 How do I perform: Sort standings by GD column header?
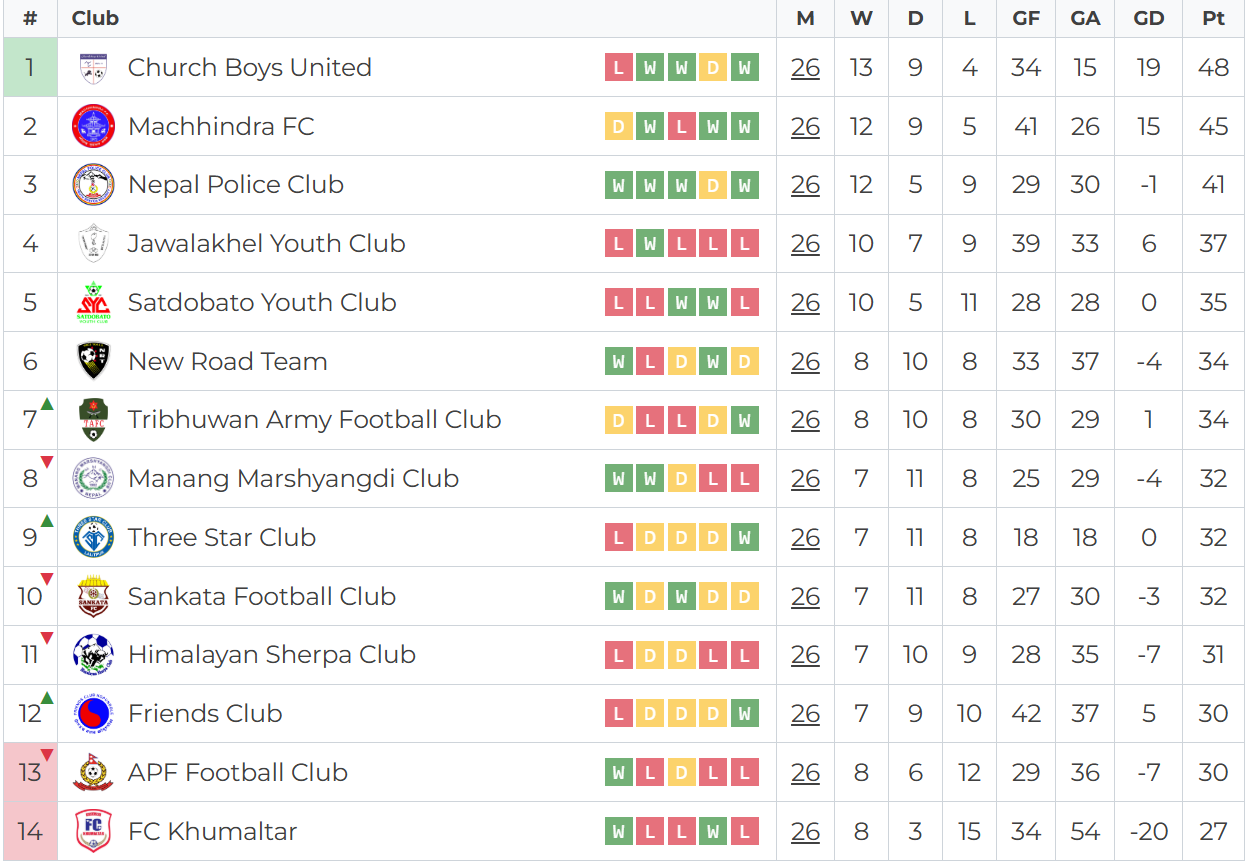tap(1148, 19)
